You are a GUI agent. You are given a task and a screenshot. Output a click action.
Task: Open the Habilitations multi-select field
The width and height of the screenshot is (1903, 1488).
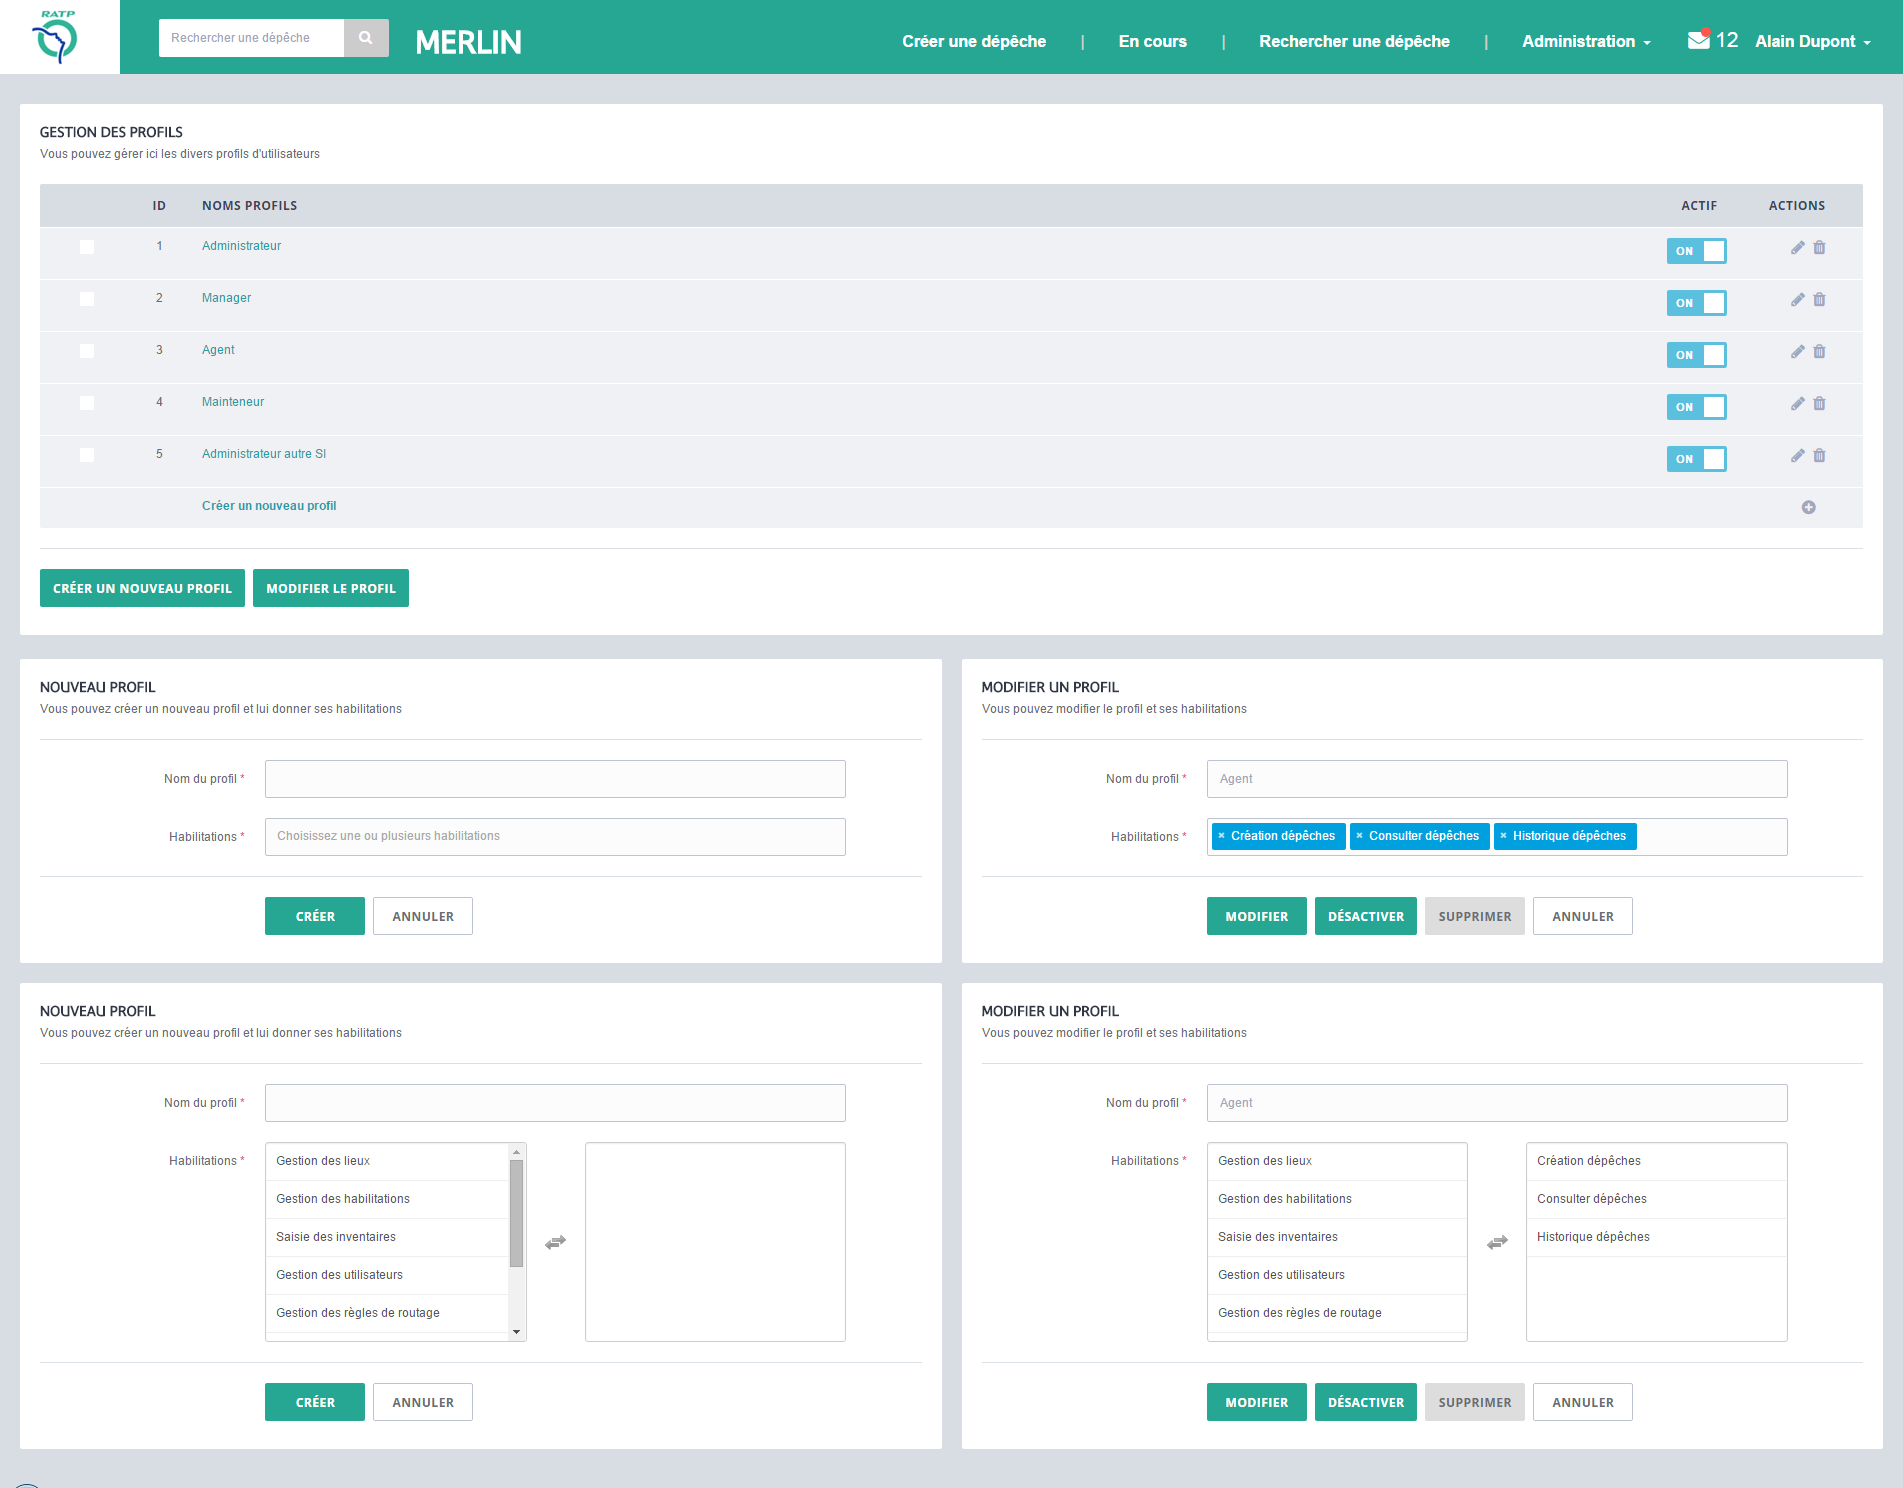(x=555, y=837)
